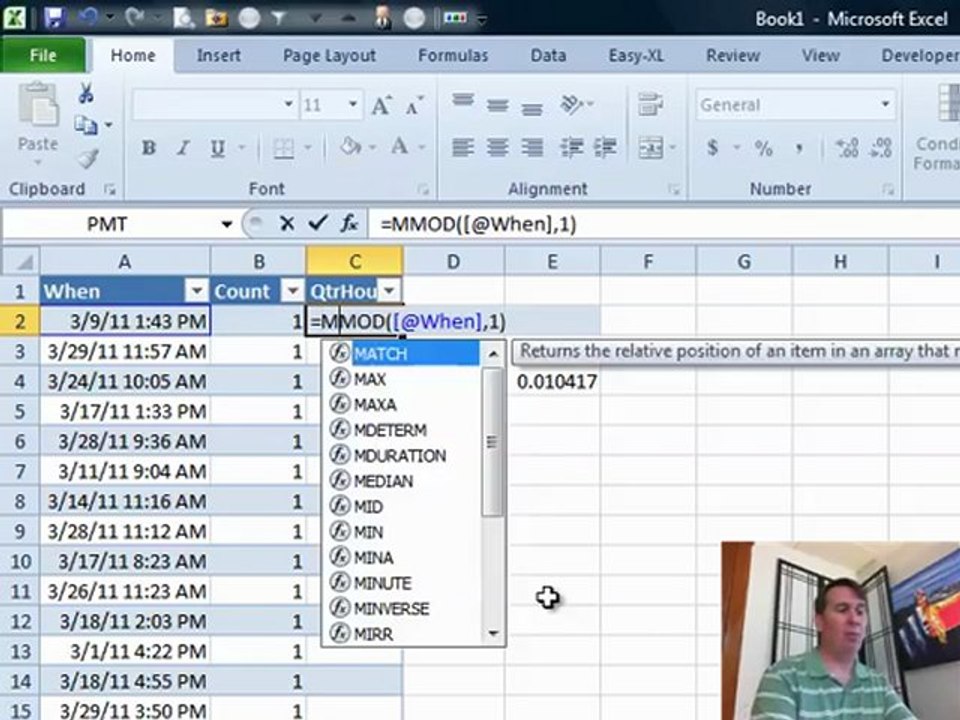Click the Percent Style icon
The height and width of the screenshot is (720, 960).
point(763,148)
